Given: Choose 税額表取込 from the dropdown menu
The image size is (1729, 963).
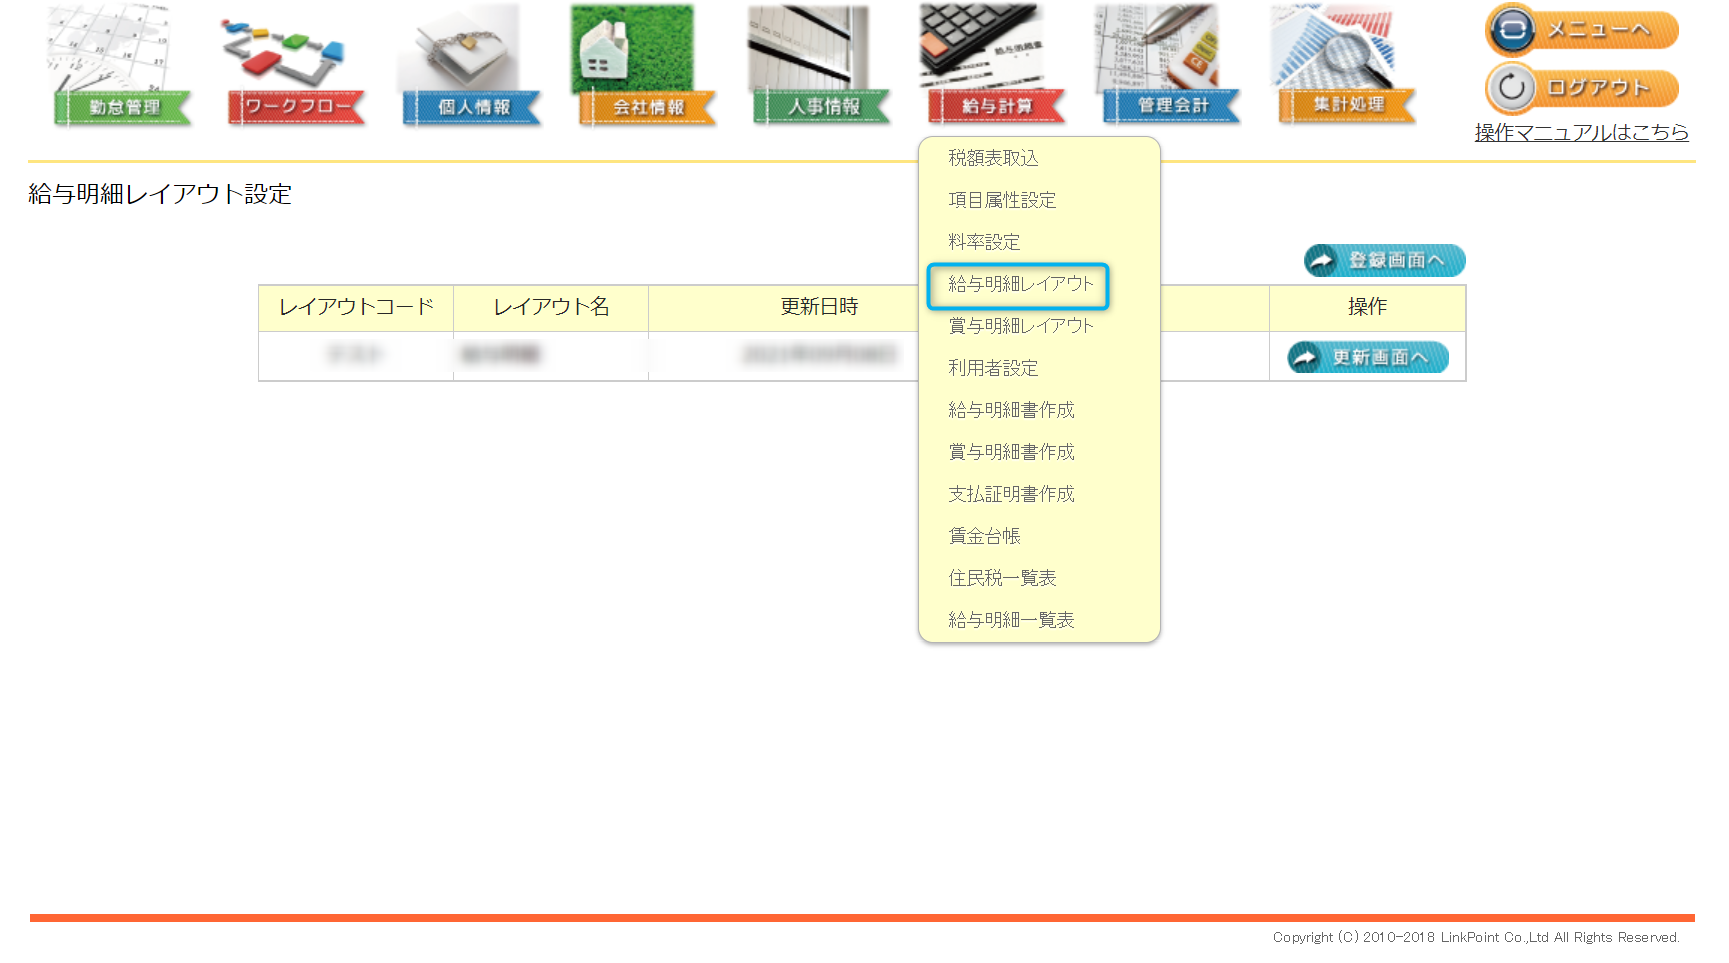Looking at the screenshot, I should pyautogui.click(x=993, y=158).
